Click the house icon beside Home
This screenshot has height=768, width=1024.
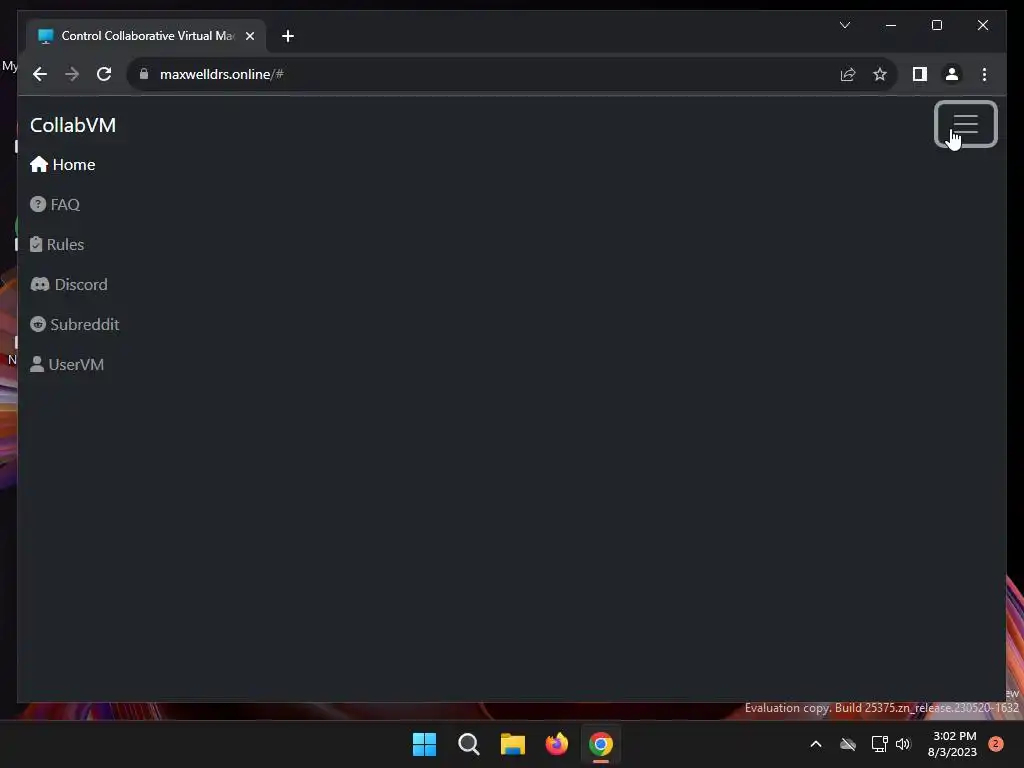click(39, 164)
